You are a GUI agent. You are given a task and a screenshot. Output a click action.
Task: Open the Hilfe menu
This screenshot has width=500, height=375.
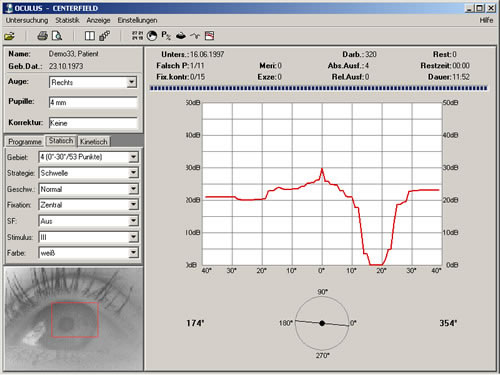[x=486, y=20]
